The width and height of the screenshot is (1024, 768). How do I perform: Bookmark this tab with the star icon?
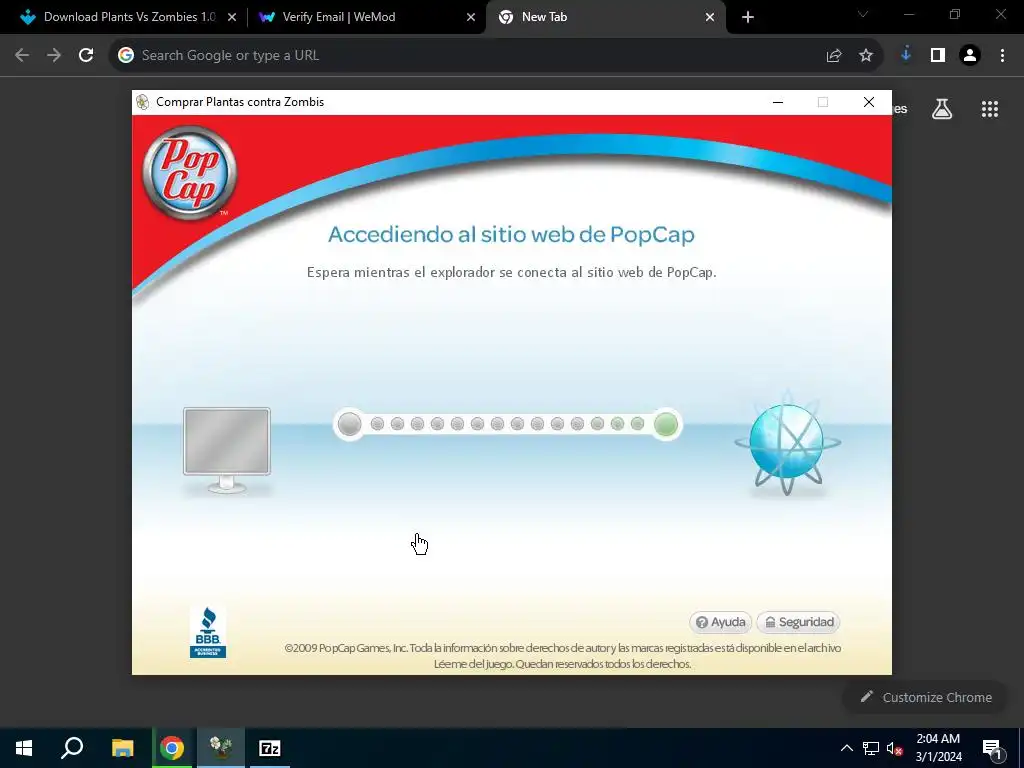point(866,56)
